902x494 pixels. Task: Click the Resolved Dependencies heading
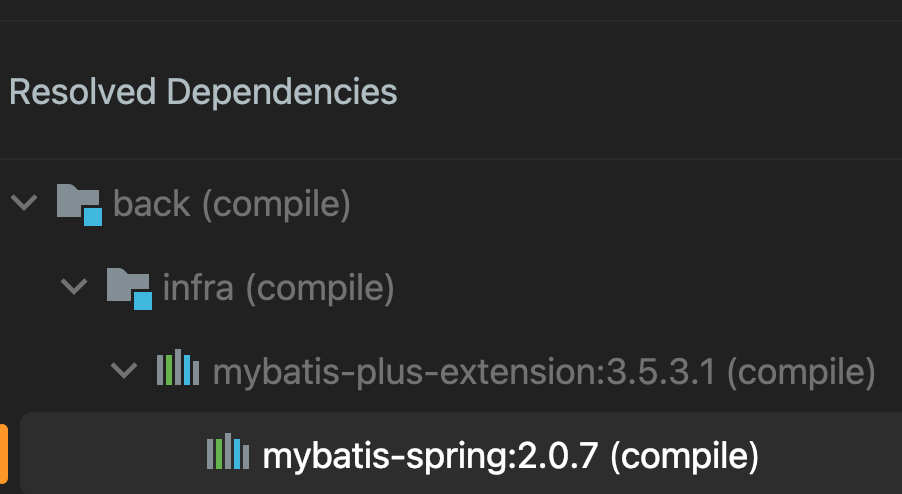point(203,92)
